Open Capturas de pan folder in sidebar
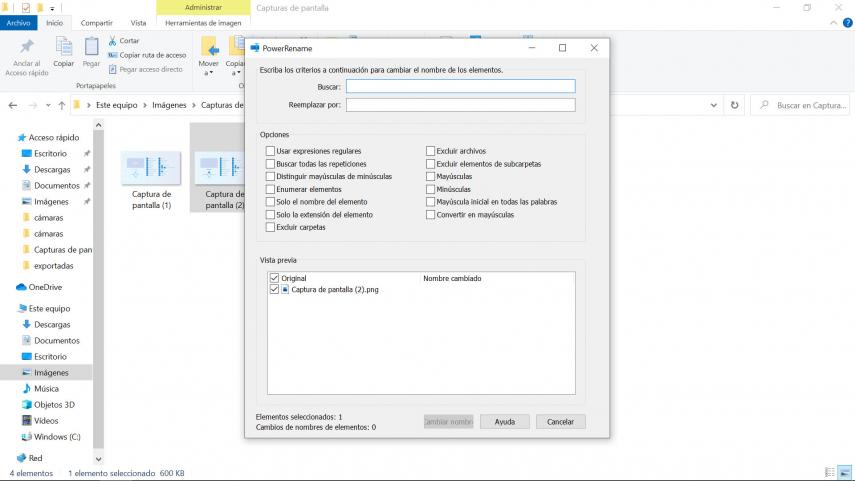This screenshot has width=855, height=481. click(x=62, y=250)
